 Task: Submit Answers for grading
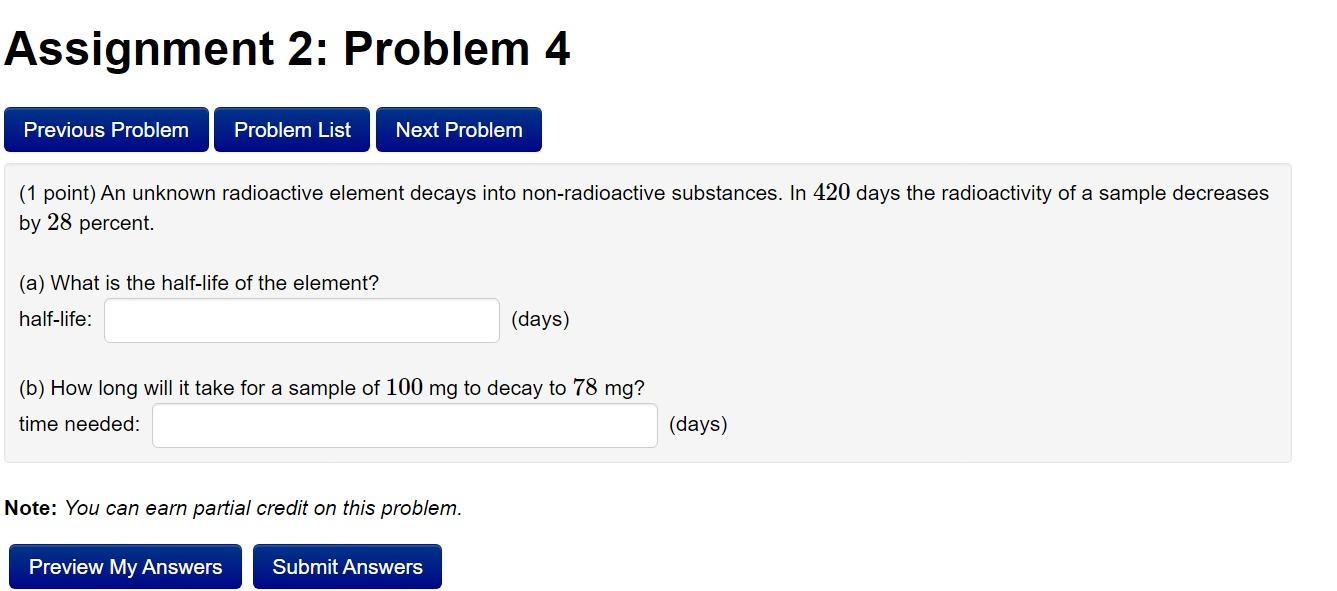[347, 566]
